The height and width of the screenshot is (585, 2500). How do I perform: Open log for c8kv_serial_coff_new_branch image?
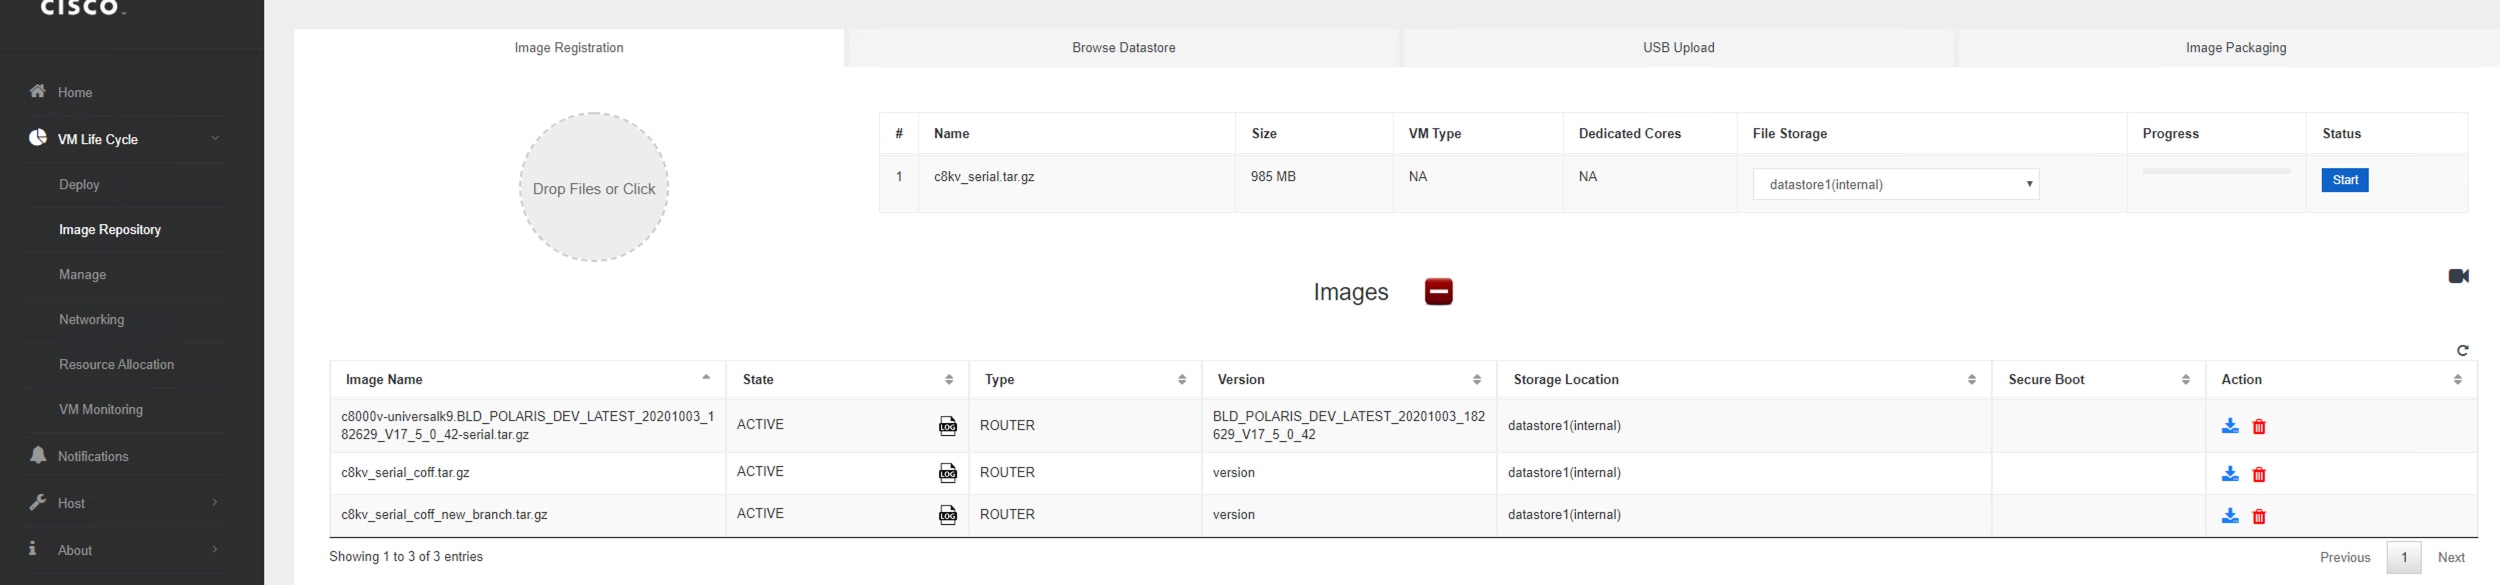[x=947, y=515]
